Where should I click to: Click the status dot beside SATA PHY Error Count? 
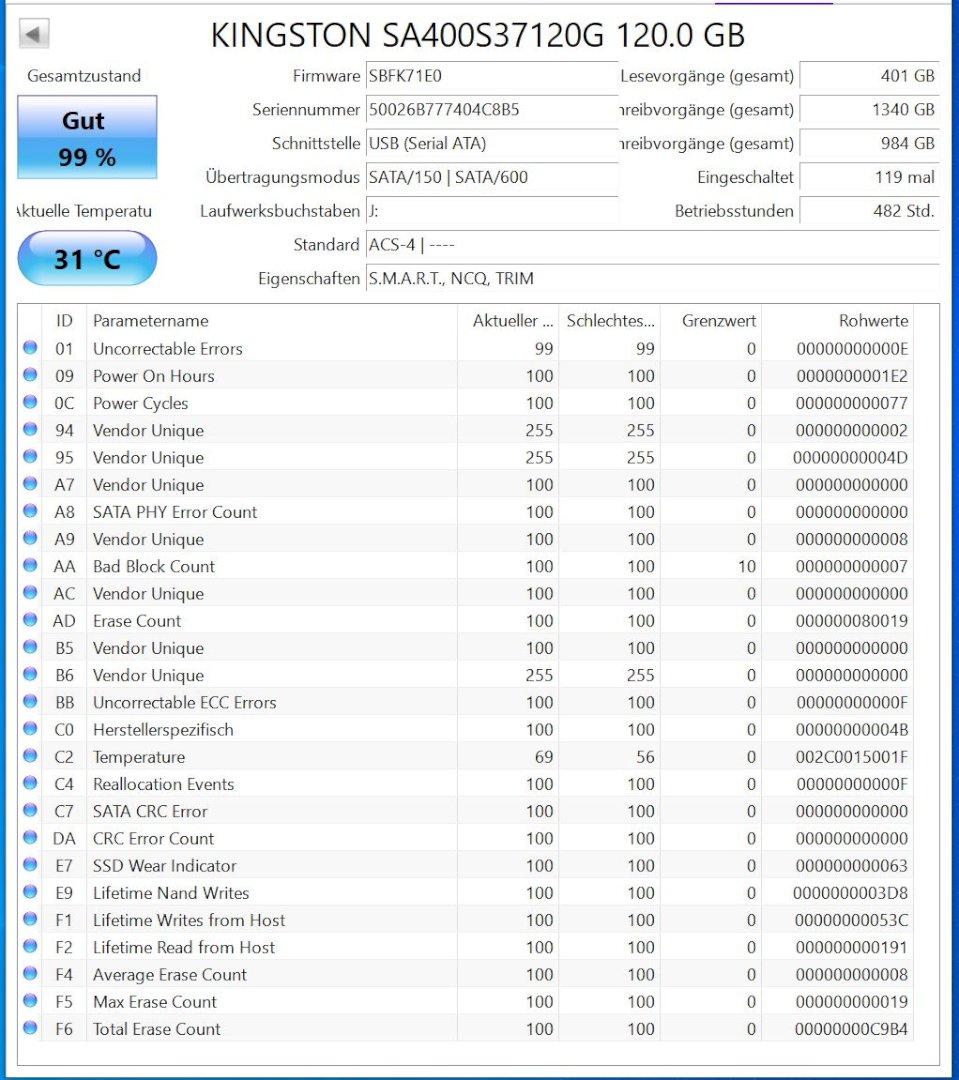[30, 511]
